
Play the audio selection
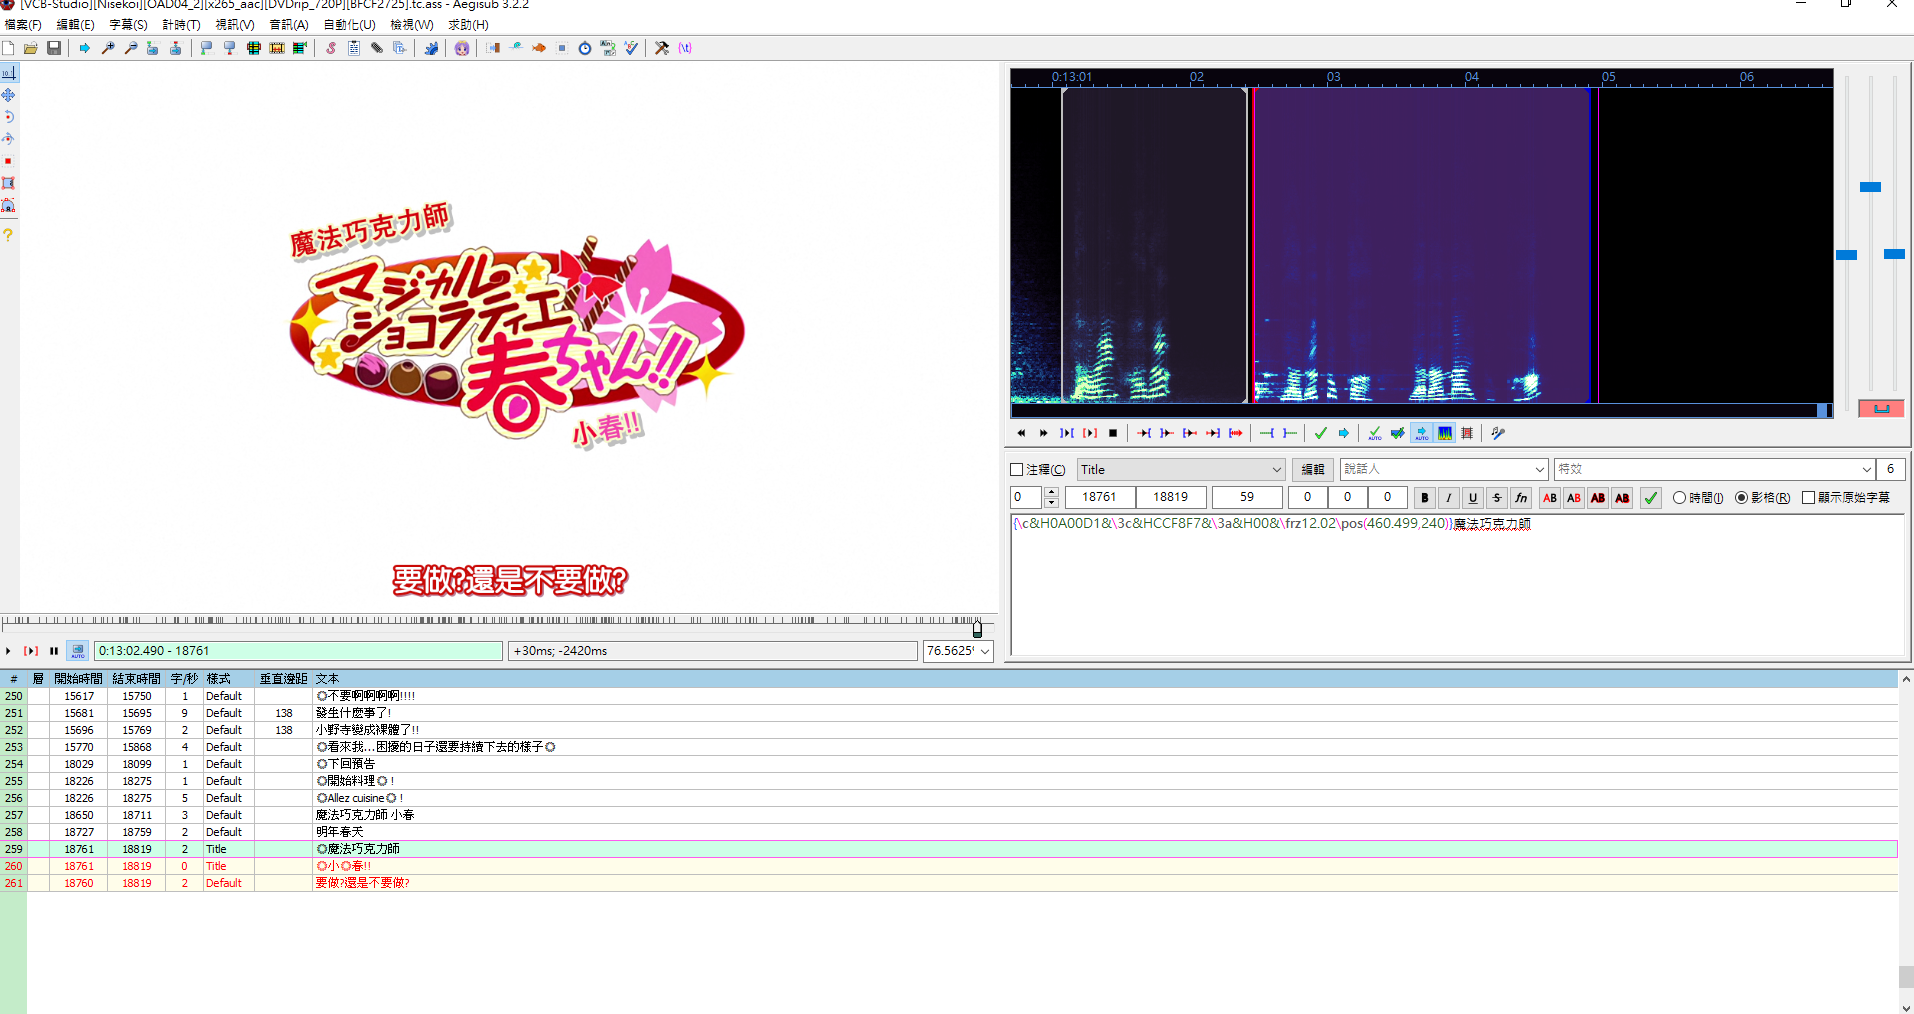[1090, 433]
